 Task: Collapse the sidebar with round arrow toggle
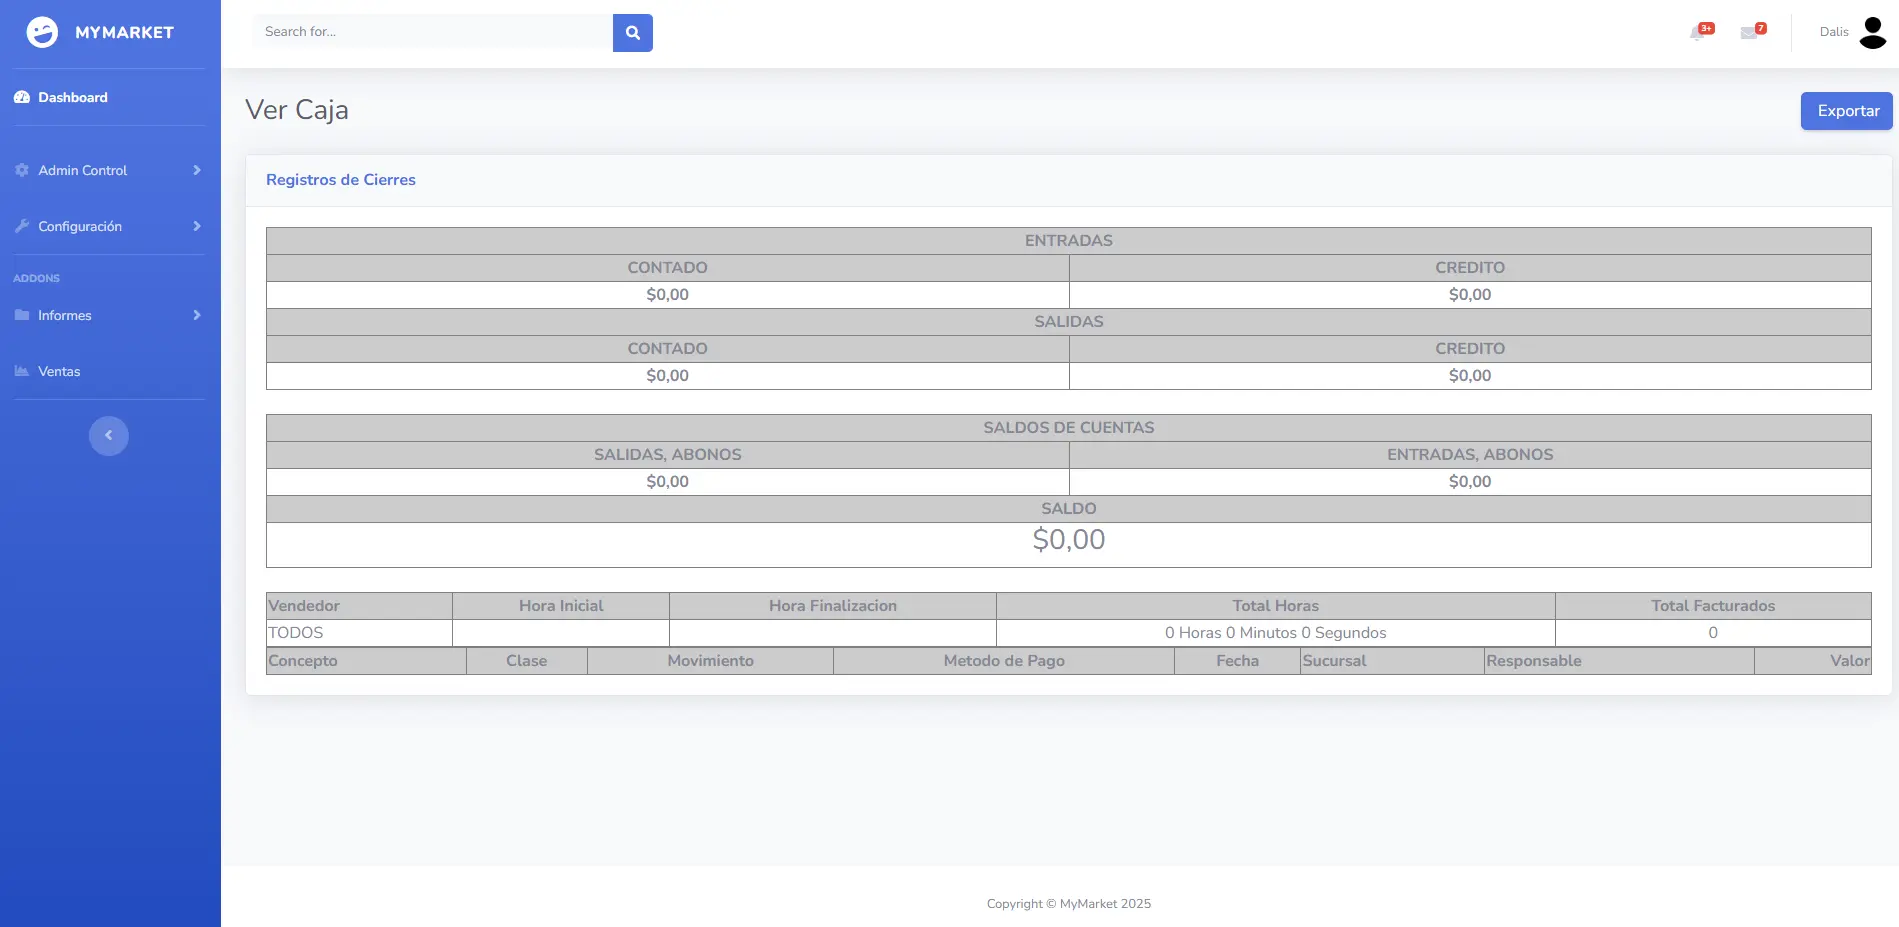[109, 436]
